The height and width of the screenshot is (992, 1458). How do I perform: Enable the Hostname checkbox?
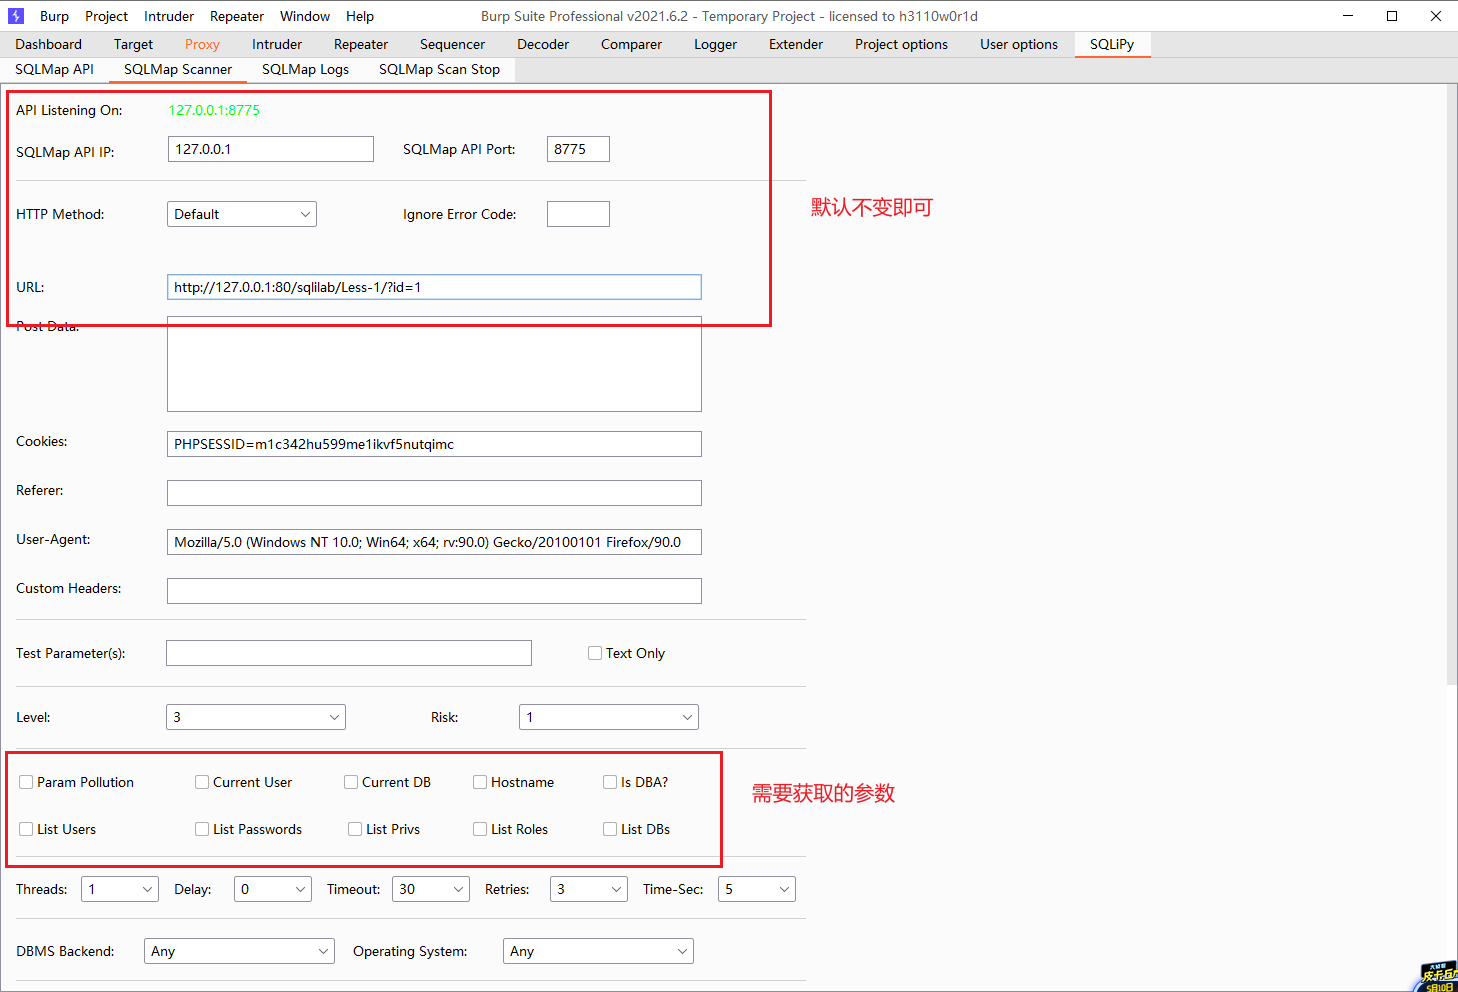coord(480,782)
